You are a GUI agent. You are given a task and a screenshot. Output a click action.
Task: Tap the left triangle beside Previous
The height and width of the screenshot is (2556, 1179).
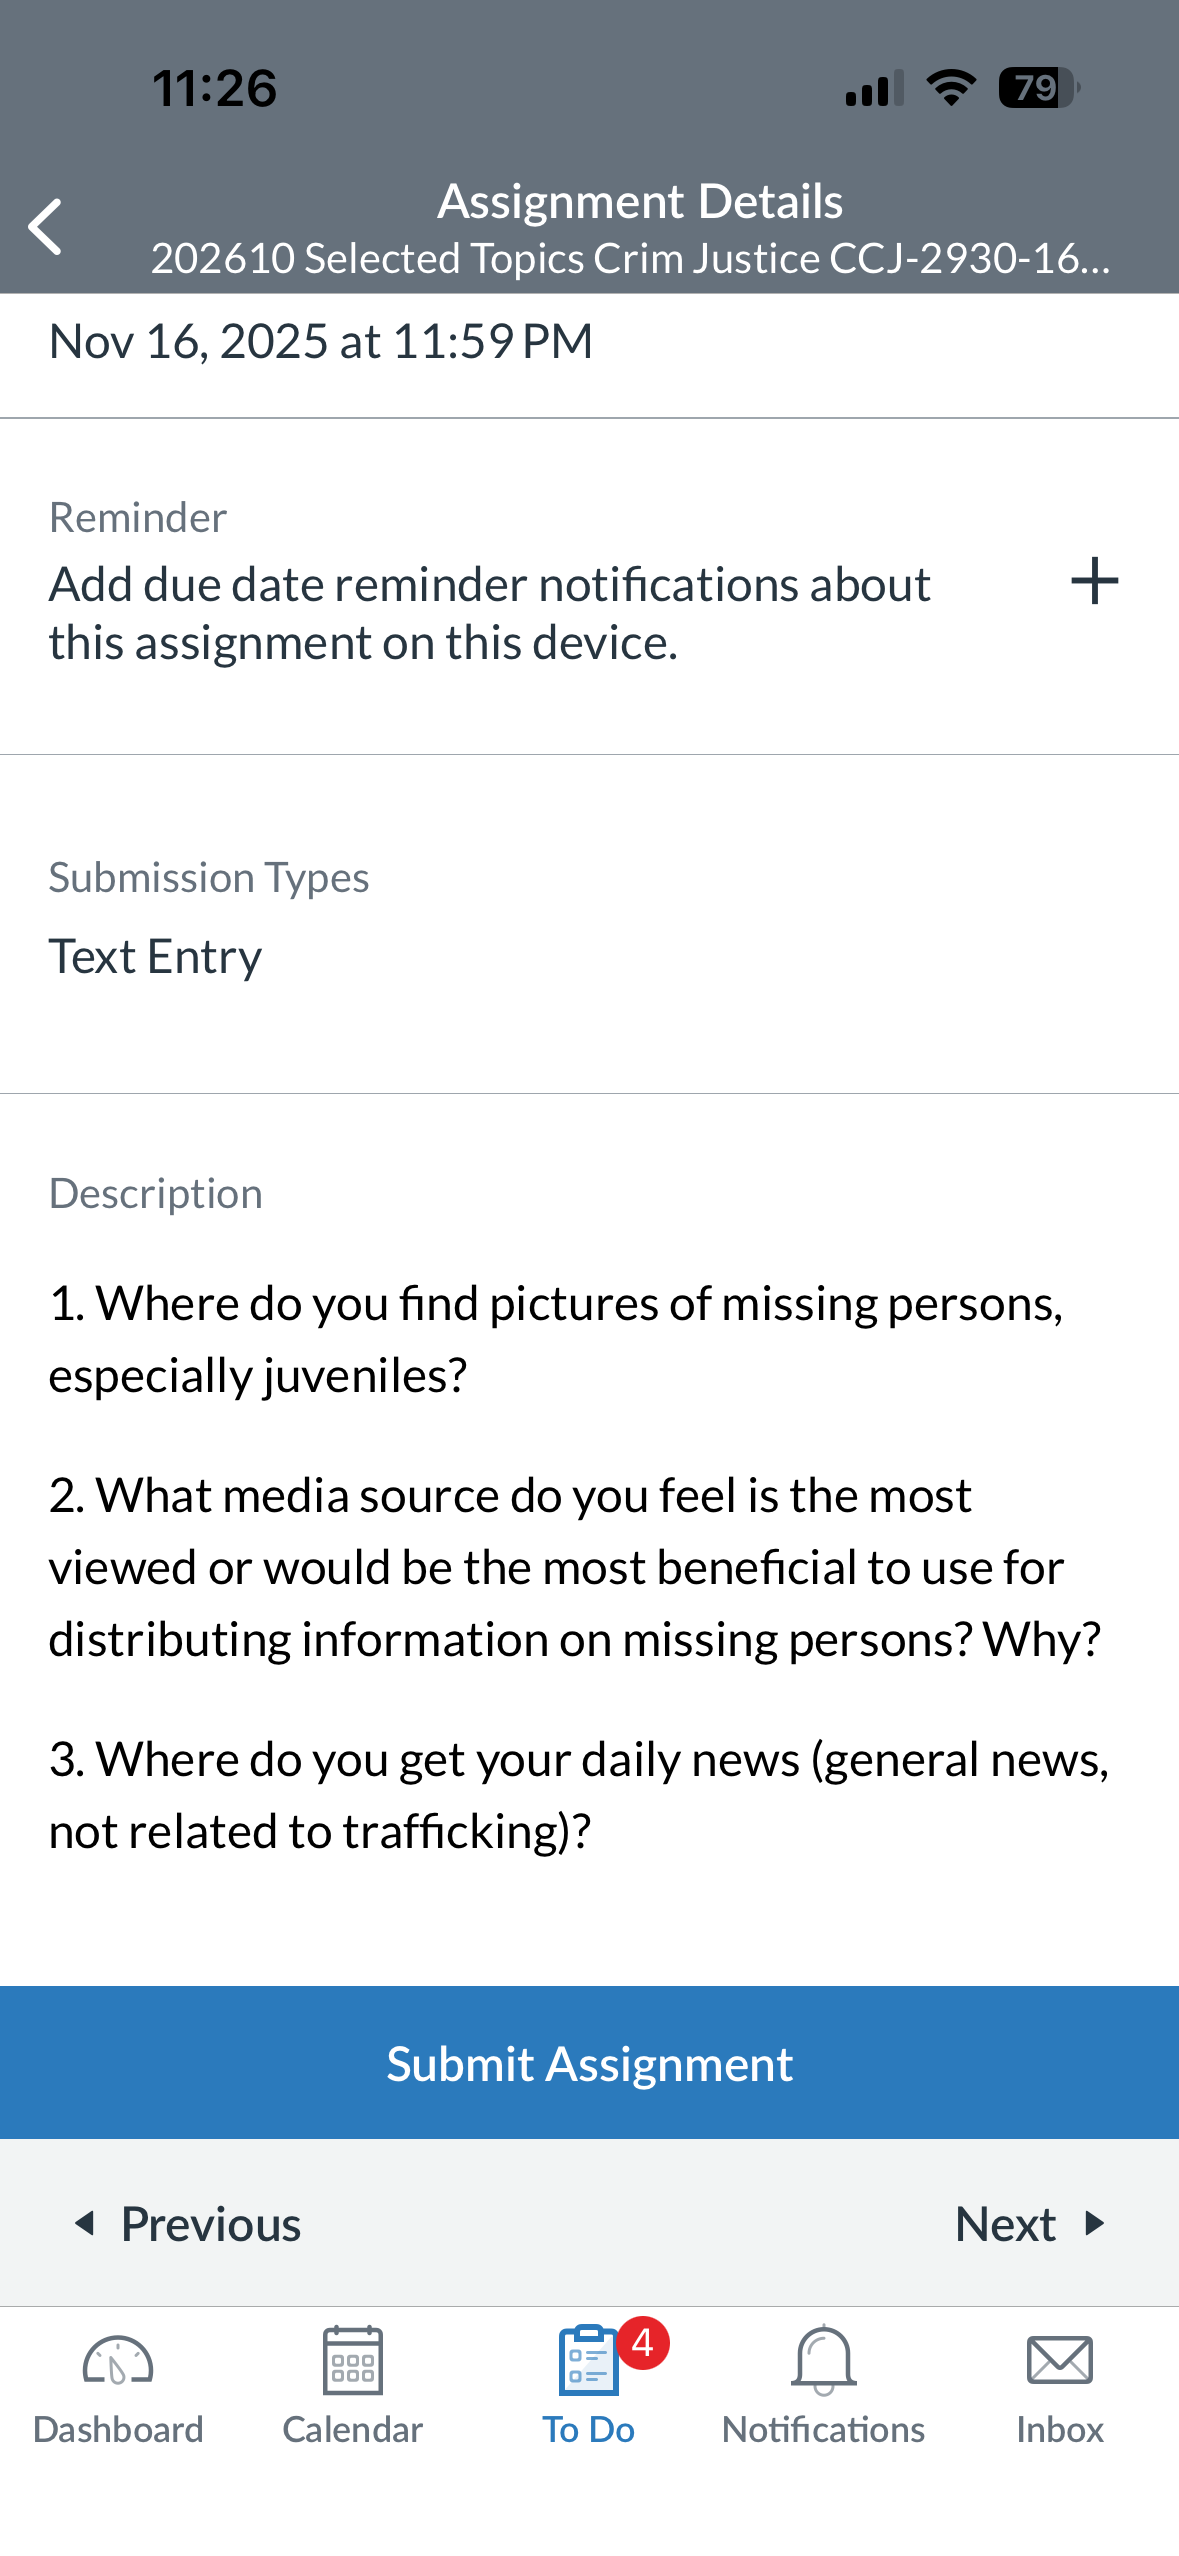click(85, 2223)
